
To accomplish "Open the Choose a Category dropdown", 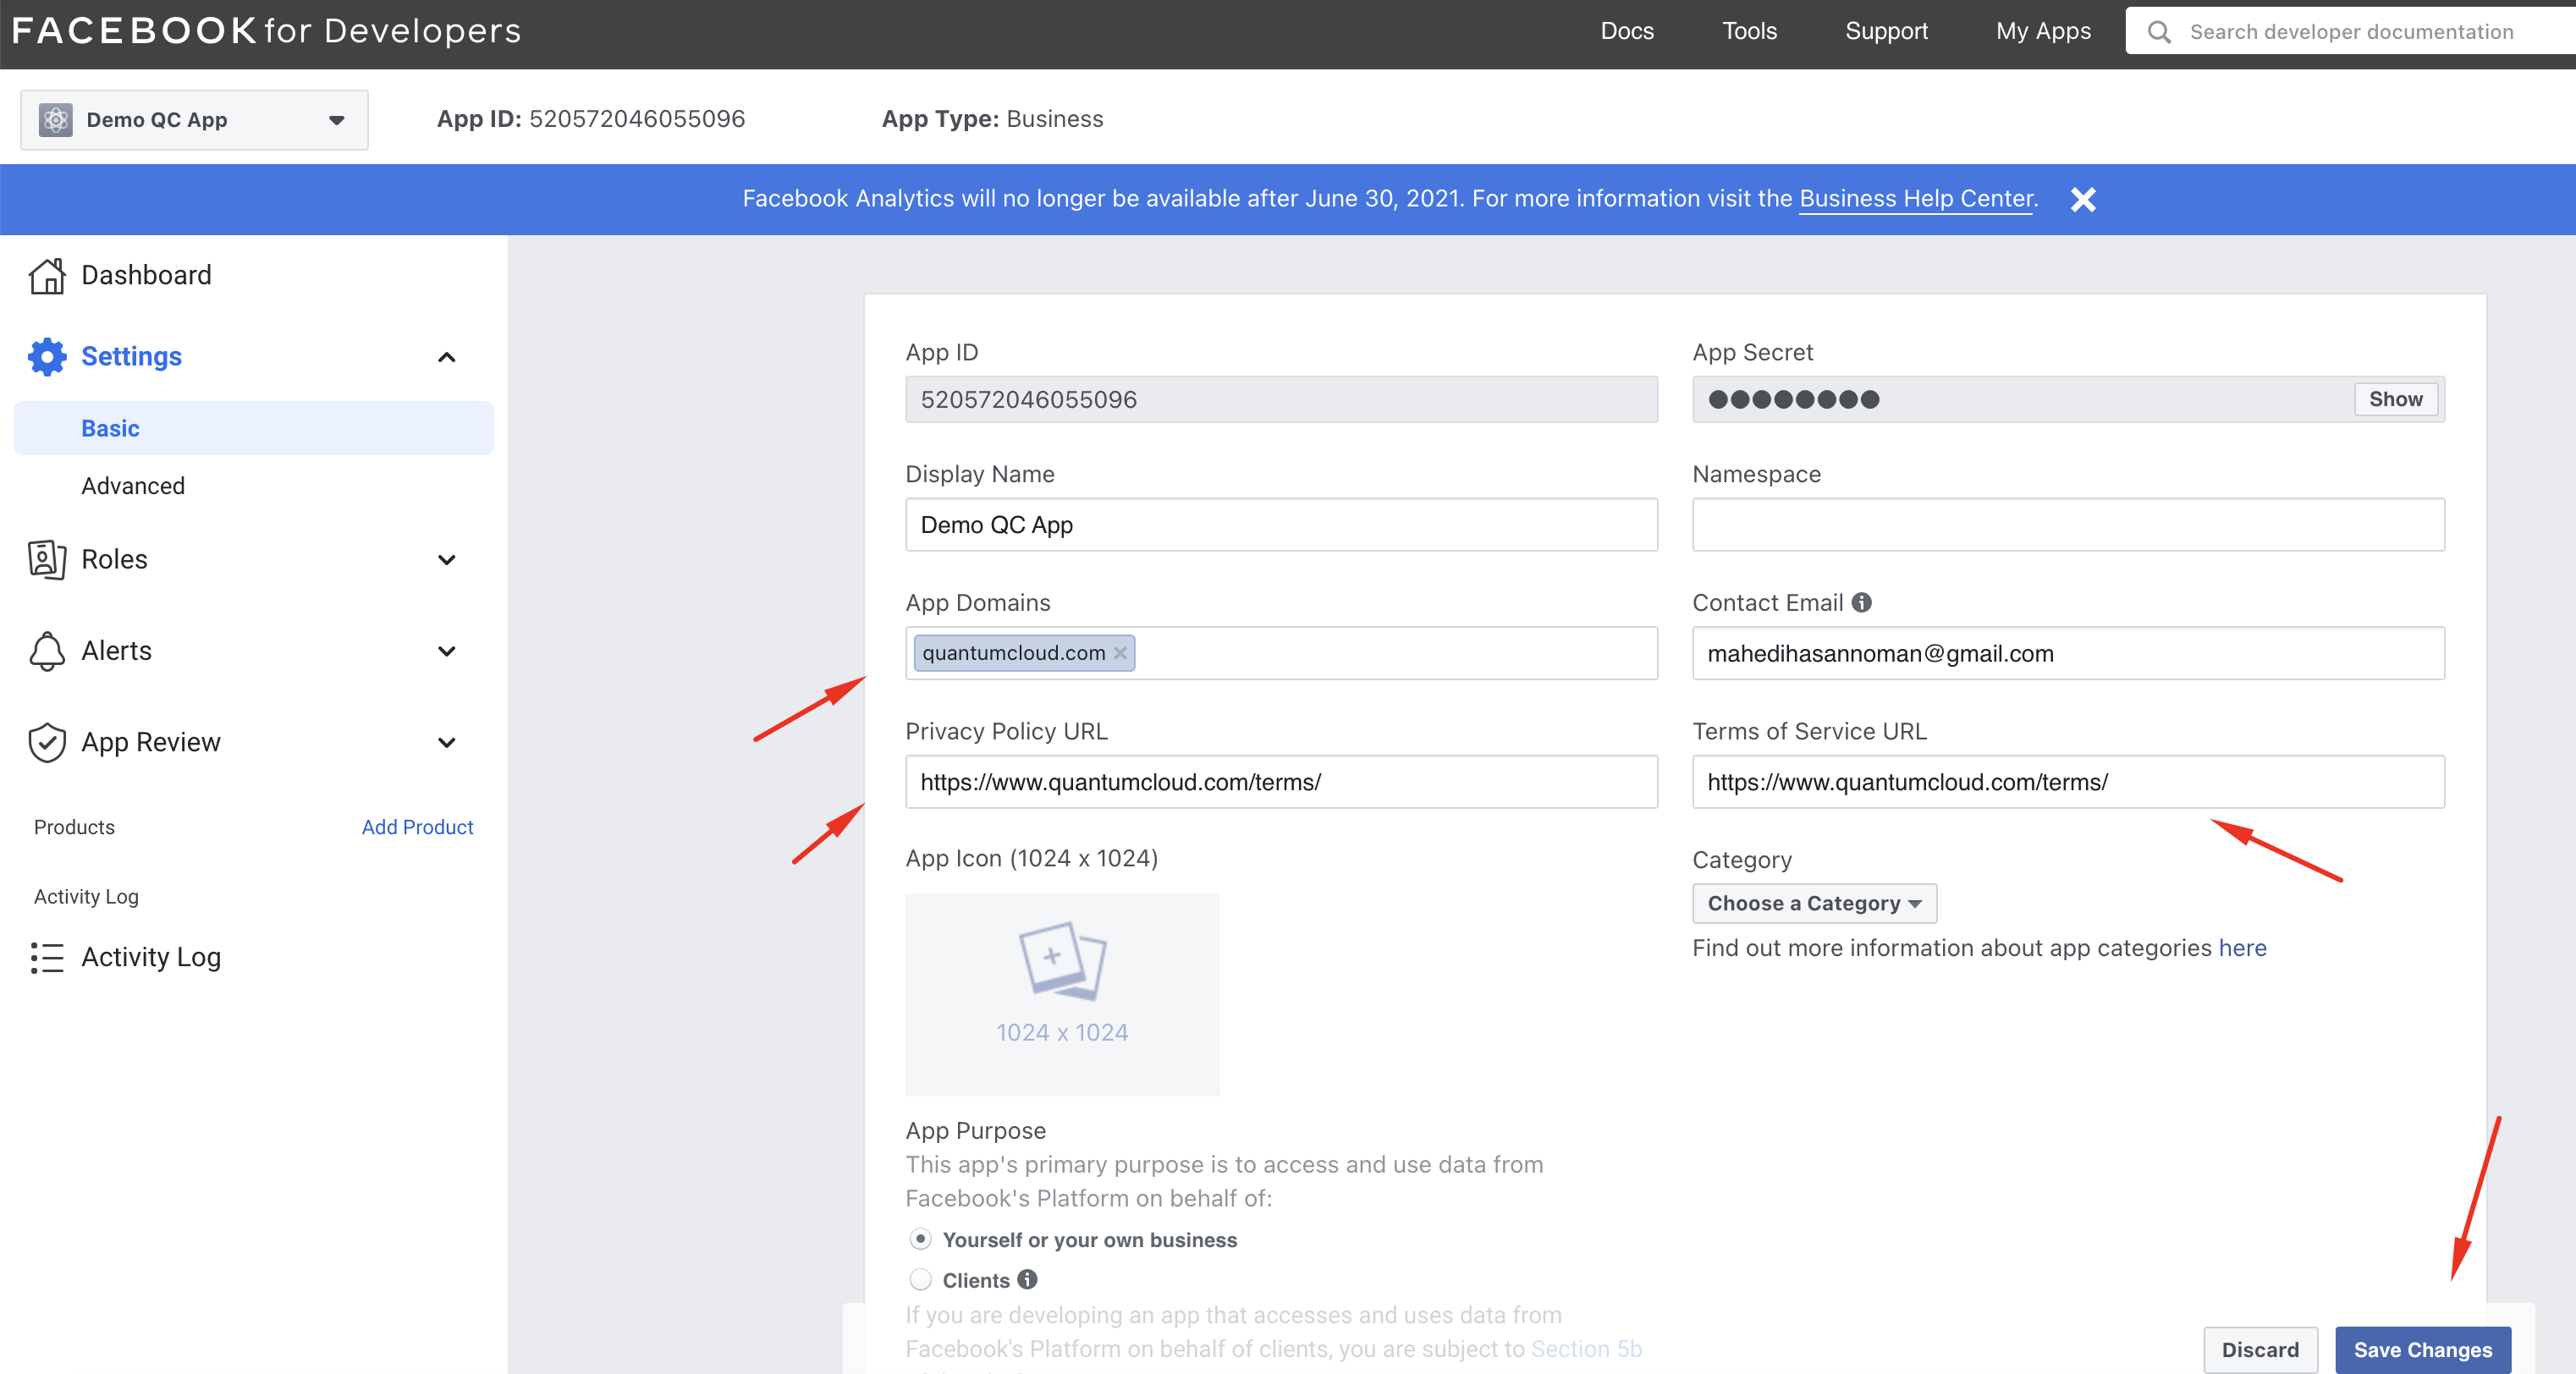I will 1814,904.
